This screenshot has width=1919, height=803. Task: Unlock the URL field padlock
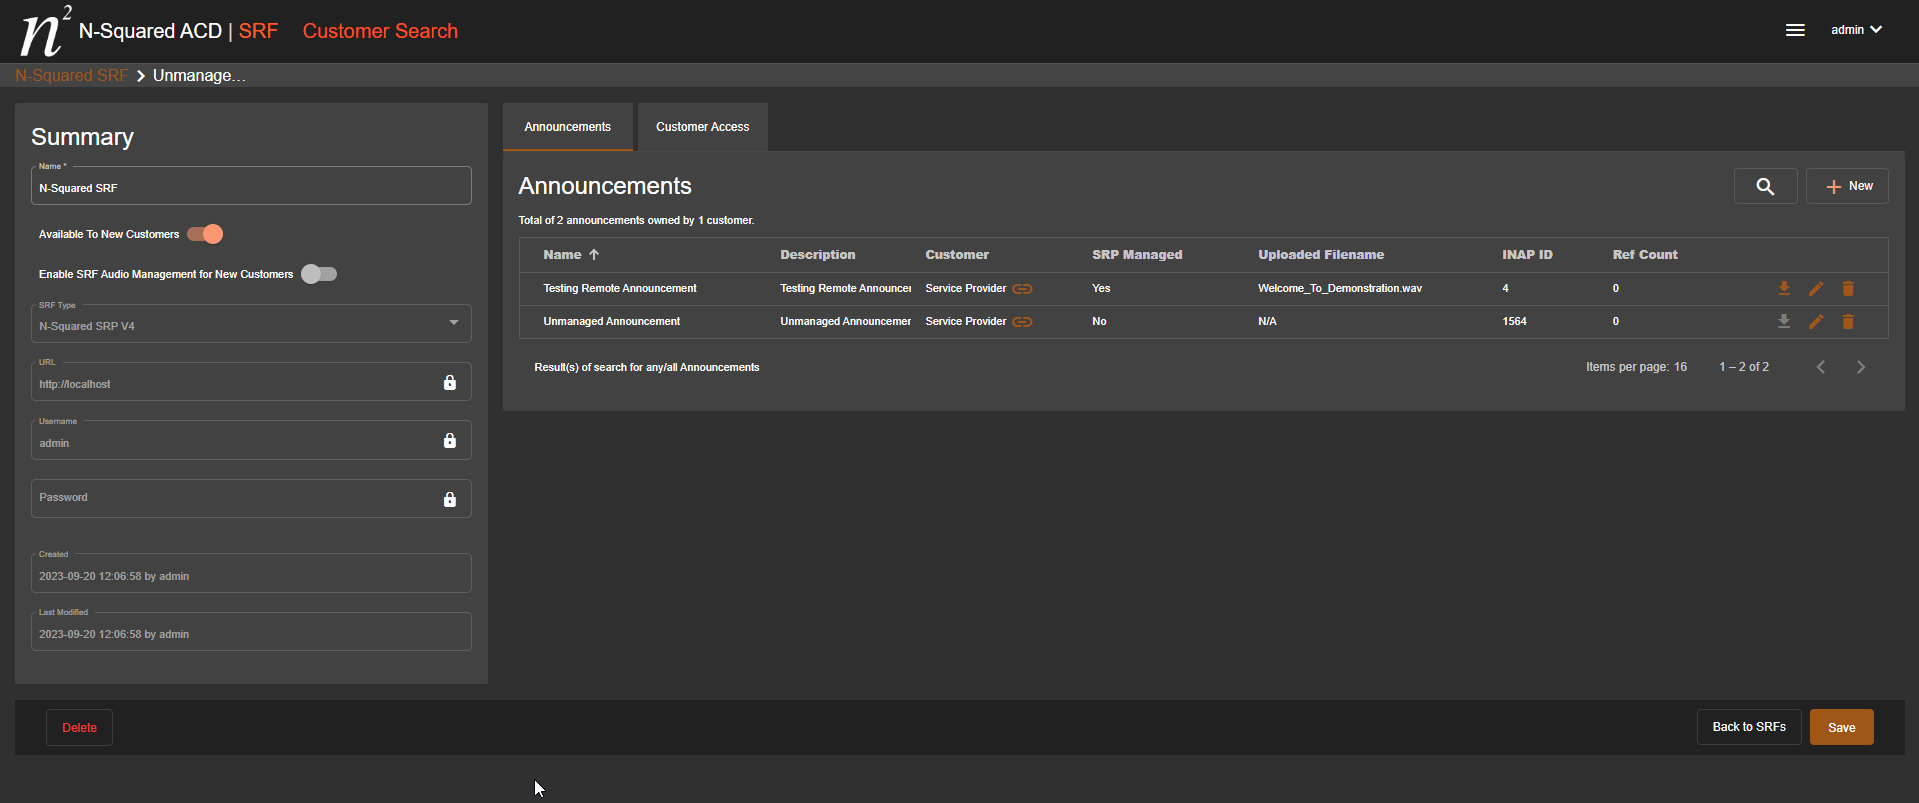coord(450,383)
